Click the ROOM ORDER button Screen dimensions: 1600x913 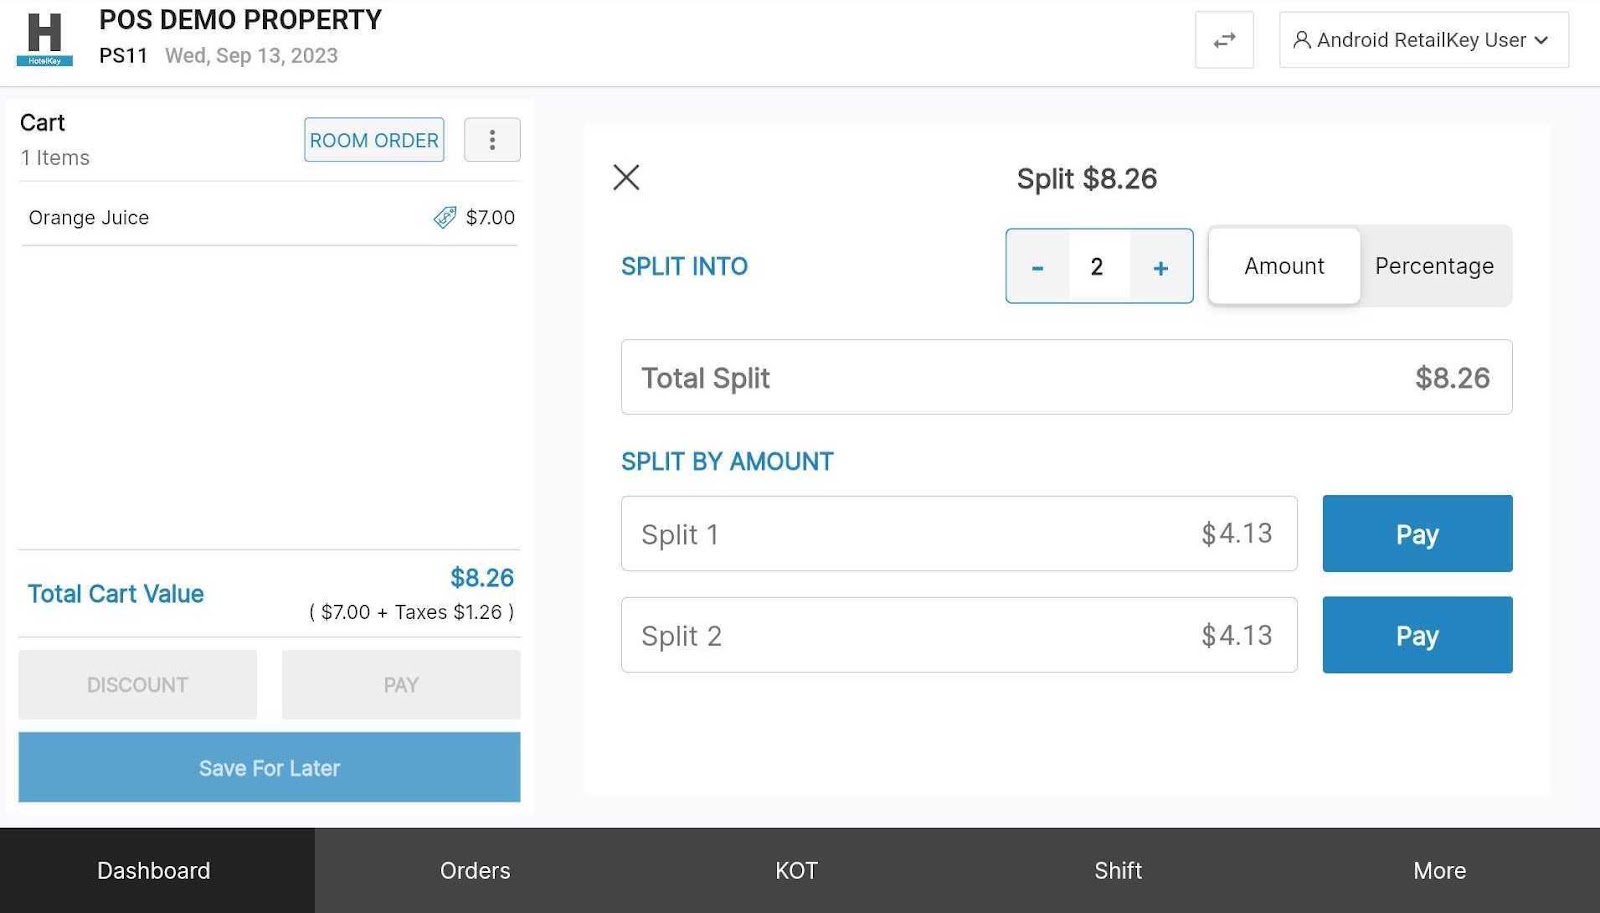[374, 140]
